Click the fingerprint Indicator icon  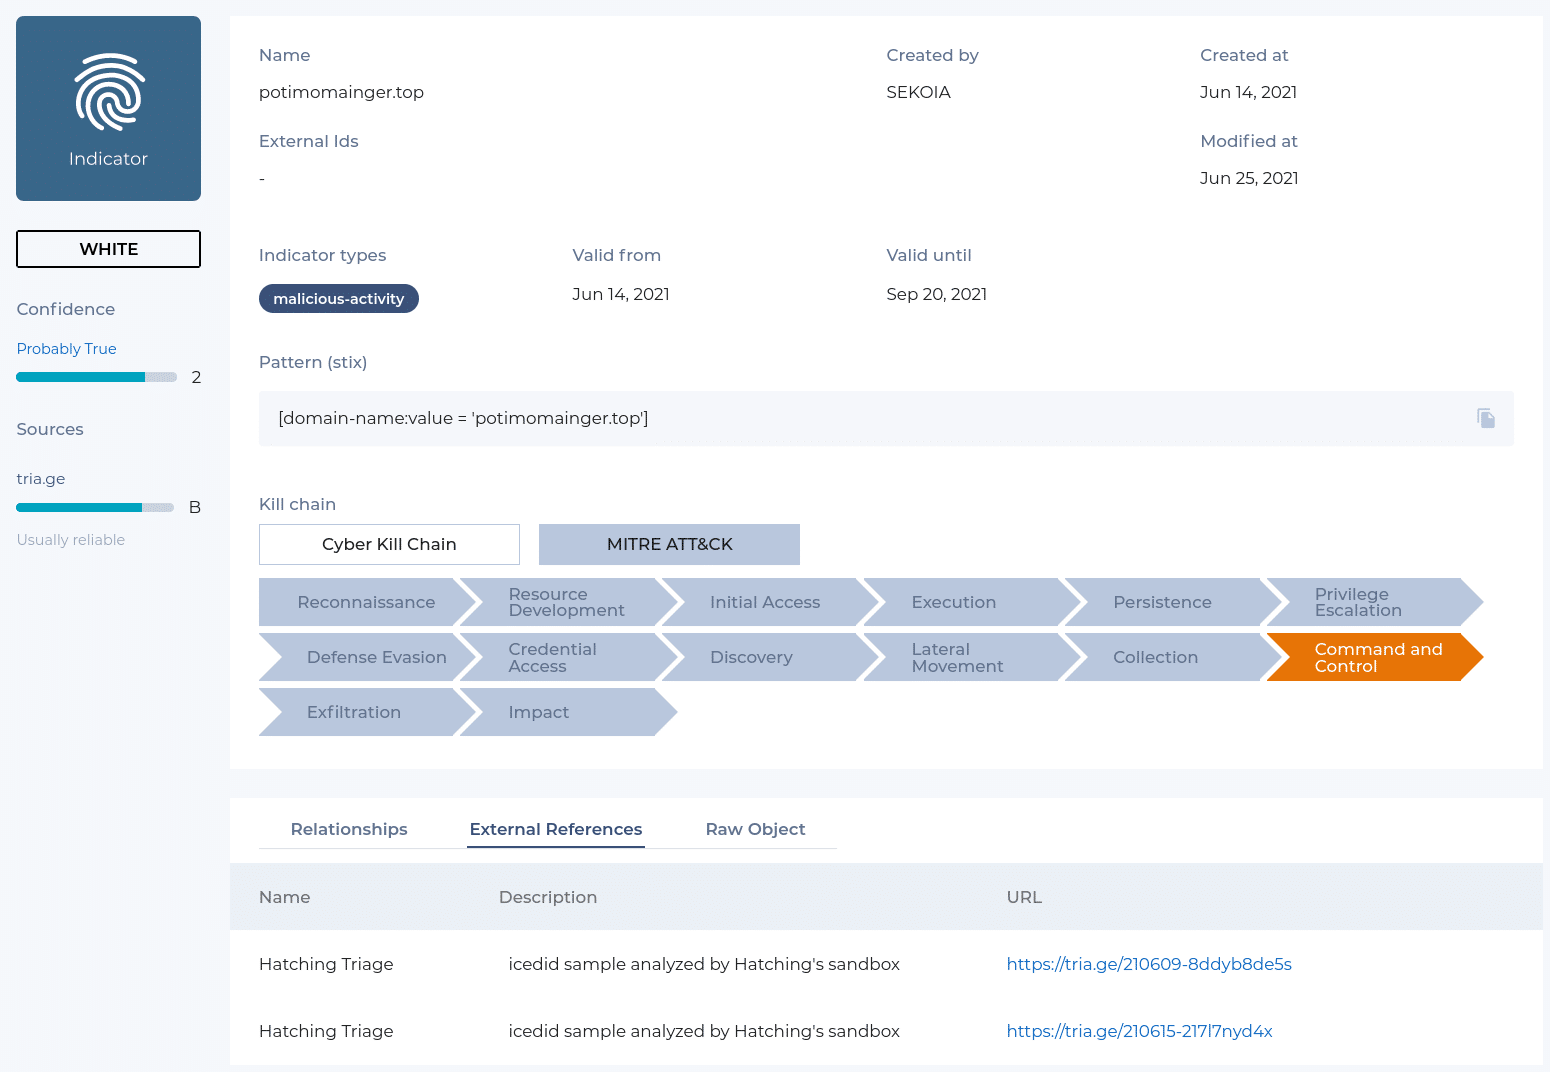click(109, 92)
